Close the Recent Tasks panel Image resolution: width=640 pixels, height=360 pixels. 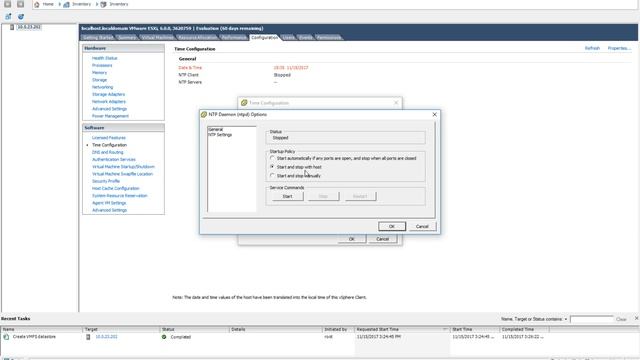[x=636, y=318]
